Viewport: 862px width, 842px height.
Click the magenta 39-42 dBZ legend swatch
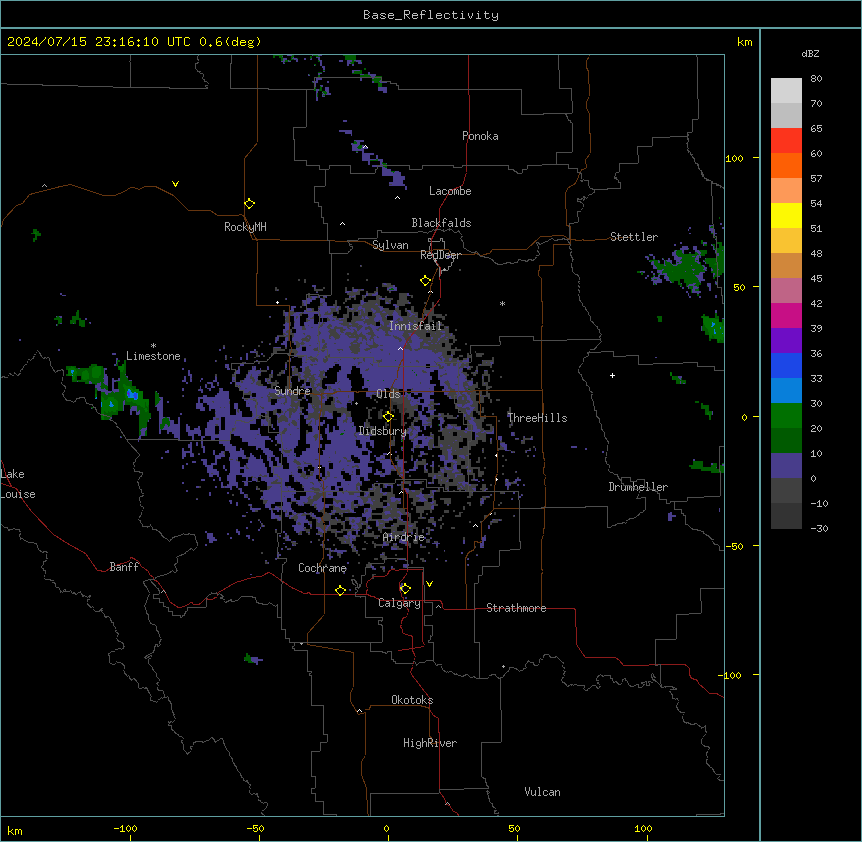pyautogui.click(x=786, y=315)
